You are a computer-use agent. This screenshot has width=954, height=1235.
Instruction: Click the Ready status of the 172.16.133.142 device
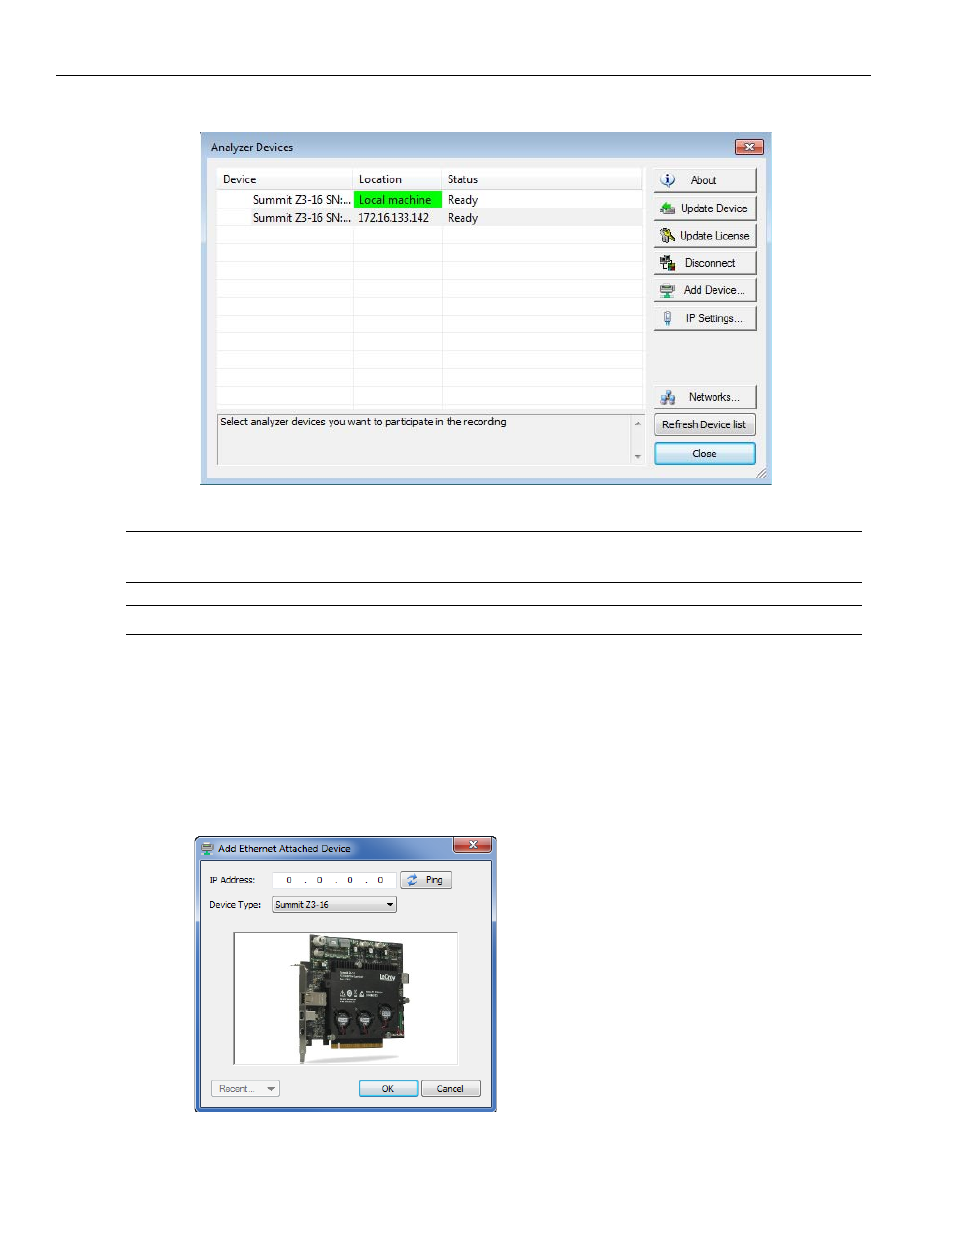coord(463,218)
